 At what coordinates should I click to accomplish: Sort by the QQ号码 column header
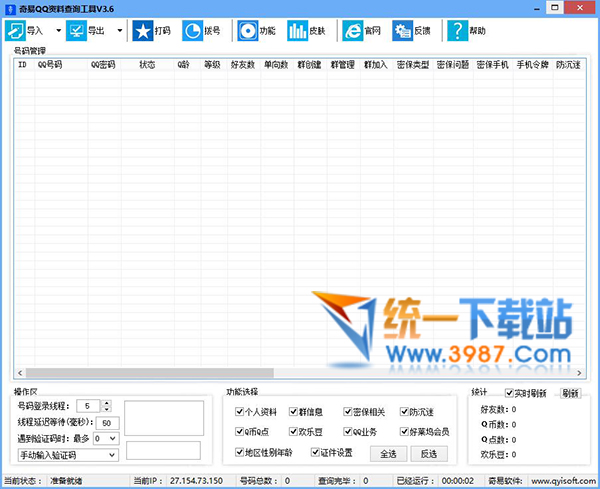(50, 65)
